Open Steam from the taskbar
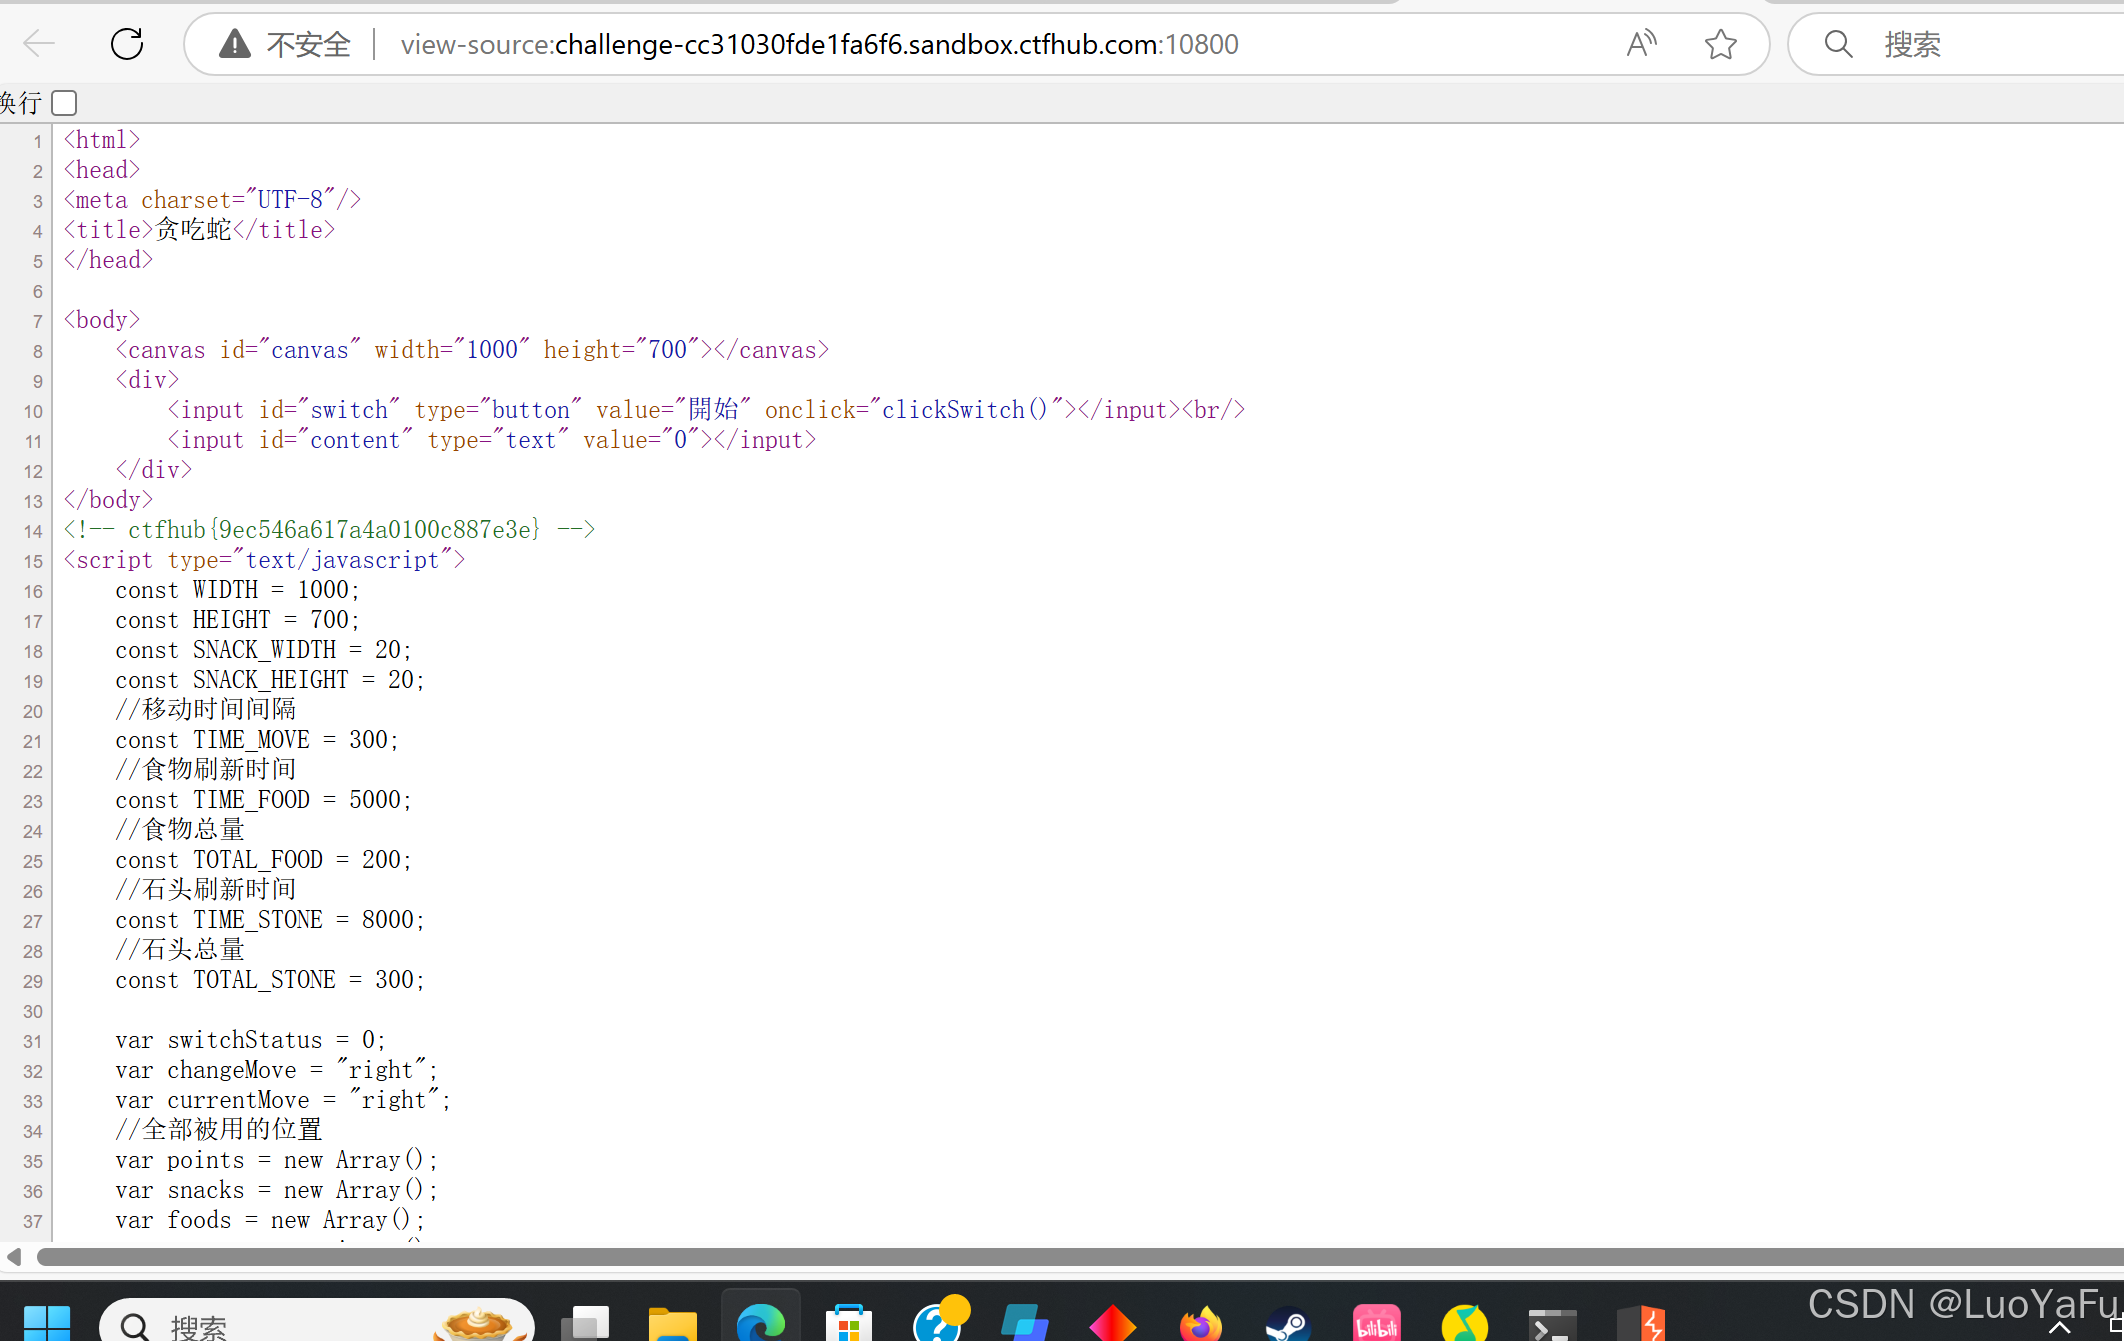The width and height of the screenshot is (2124, 1341). pyautogui.click(x=1289, y=1322)
